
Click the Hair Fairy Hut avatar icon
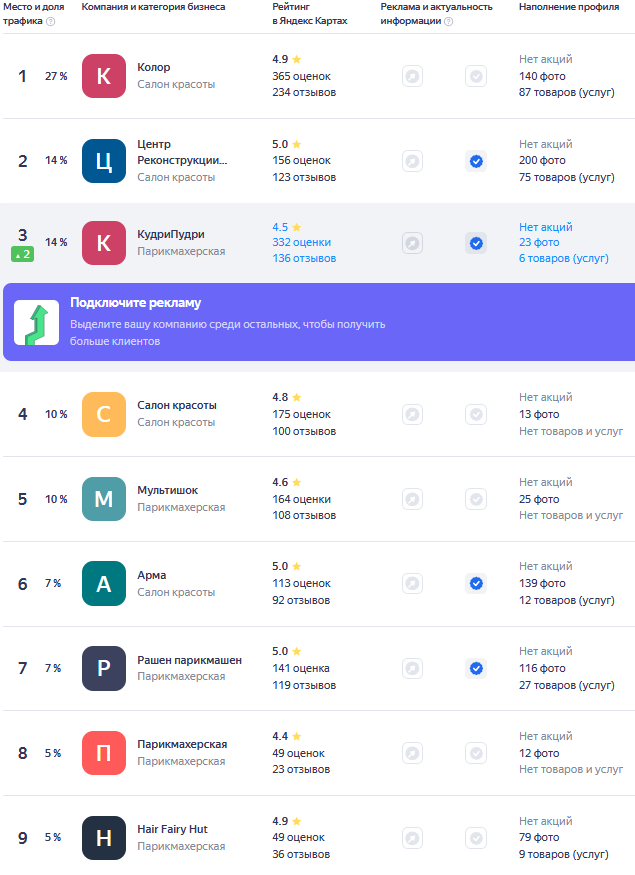(x=104, y=838)
